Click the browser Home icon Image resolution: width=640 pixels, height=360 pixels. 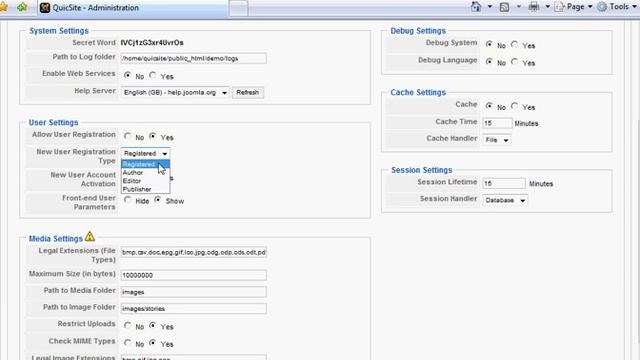(x=476, y=7)
